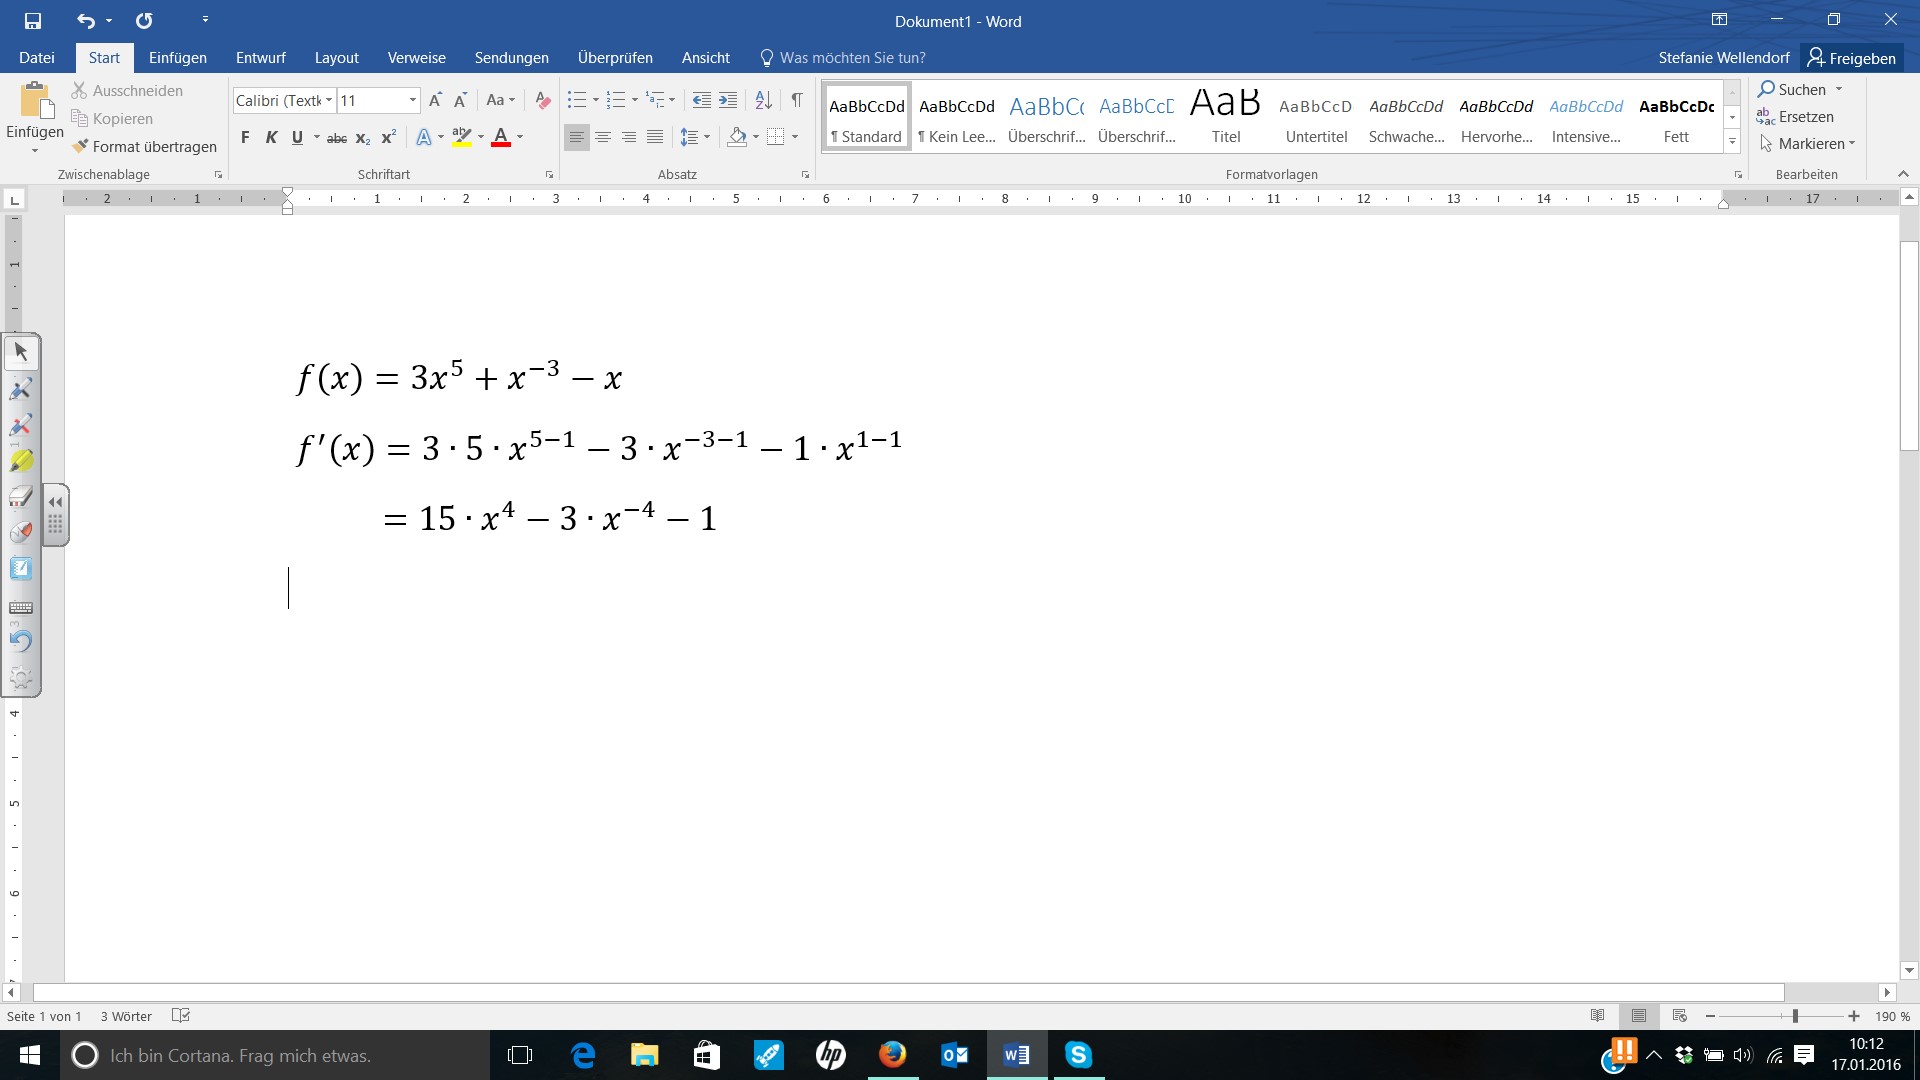
Task: Click the Was möchten Sie tun search field
Action: (852, 58)
